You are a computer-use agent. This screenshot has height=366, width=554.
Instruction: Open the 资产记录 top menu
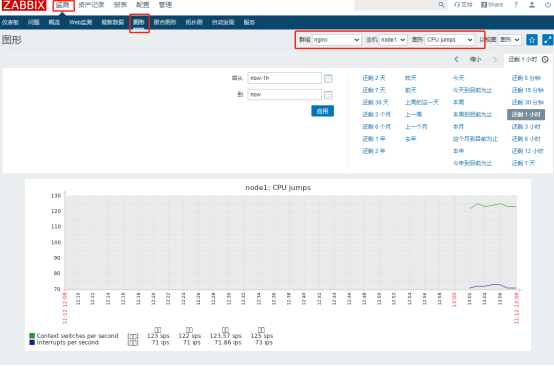point(91,5)
